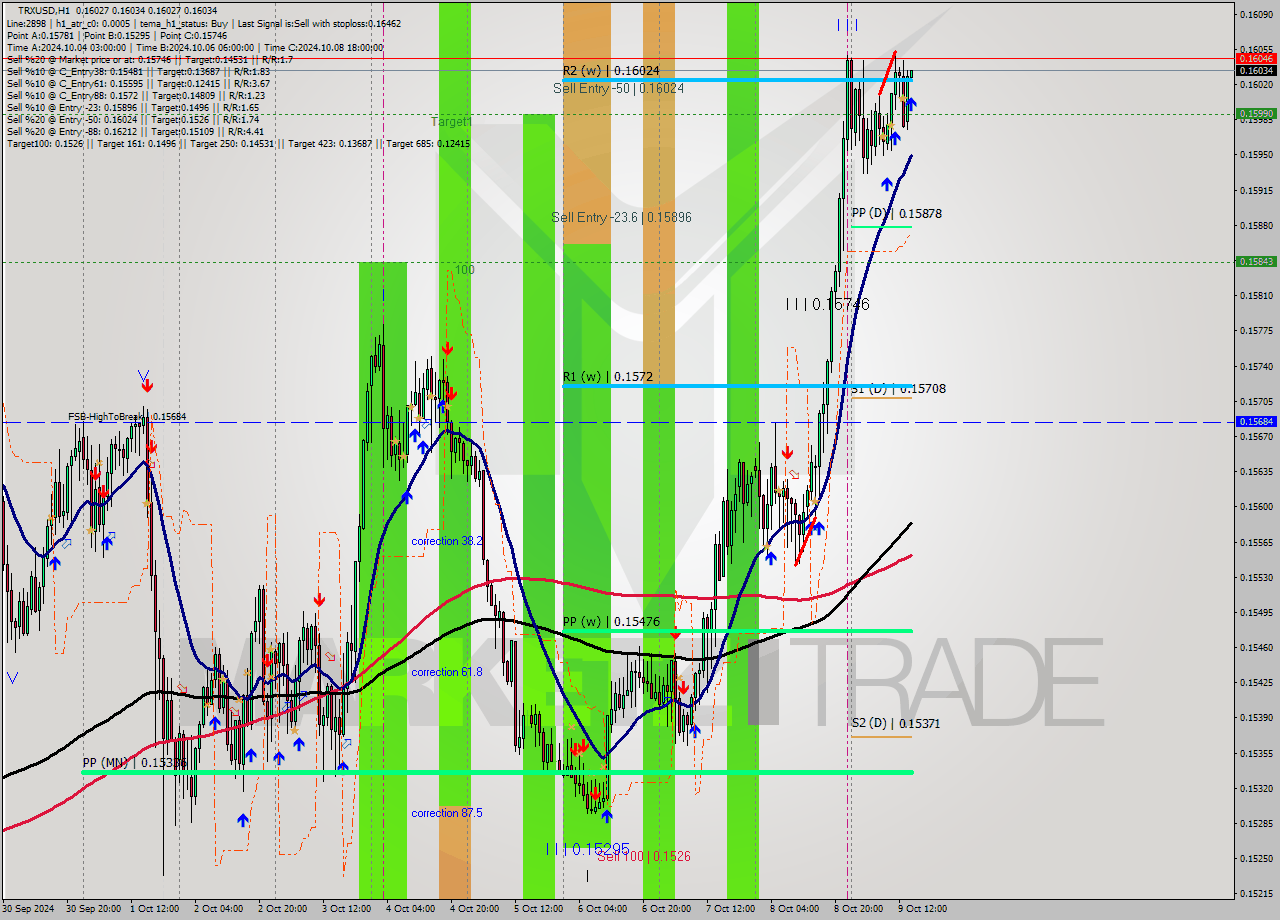Click '9 Oct 12:00' on the time axis
The image size is (1280, 920).
click(922, 909)
